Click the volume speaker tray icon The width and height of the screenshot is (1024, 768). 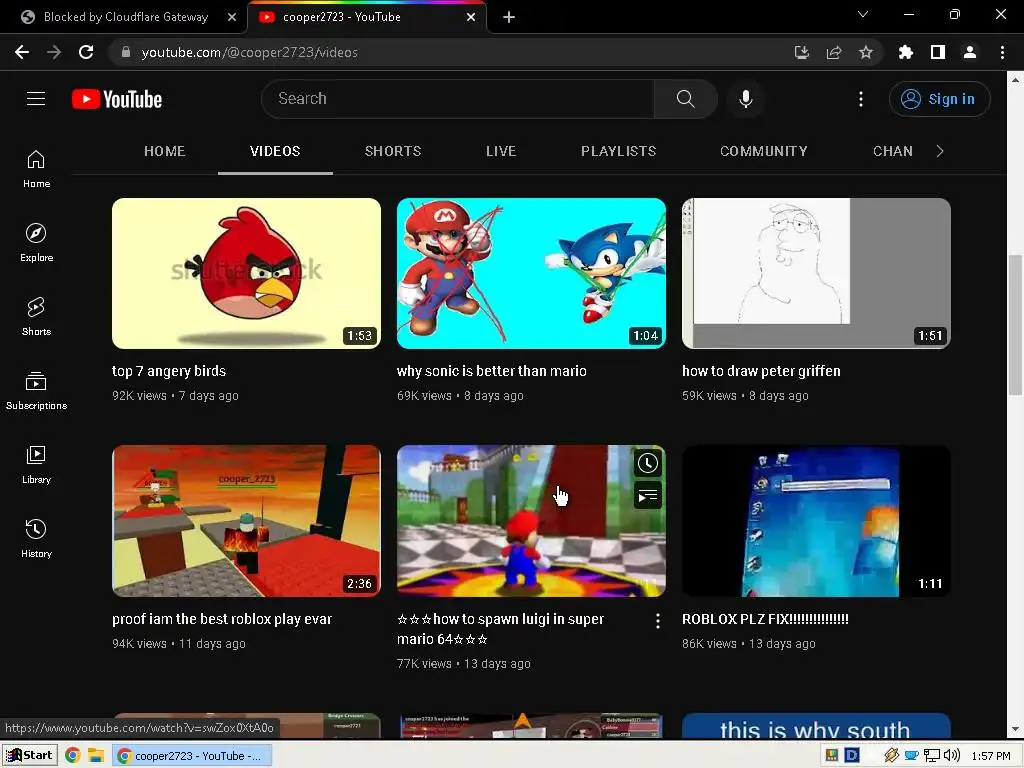point(952,756)
